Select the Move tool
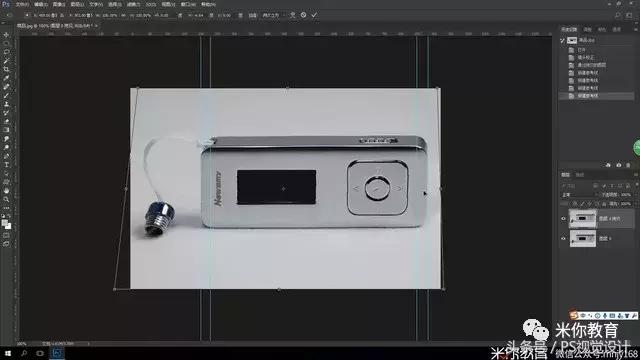Image resolution: width=640 pixels, height=360 pixels. pos(6,35)
